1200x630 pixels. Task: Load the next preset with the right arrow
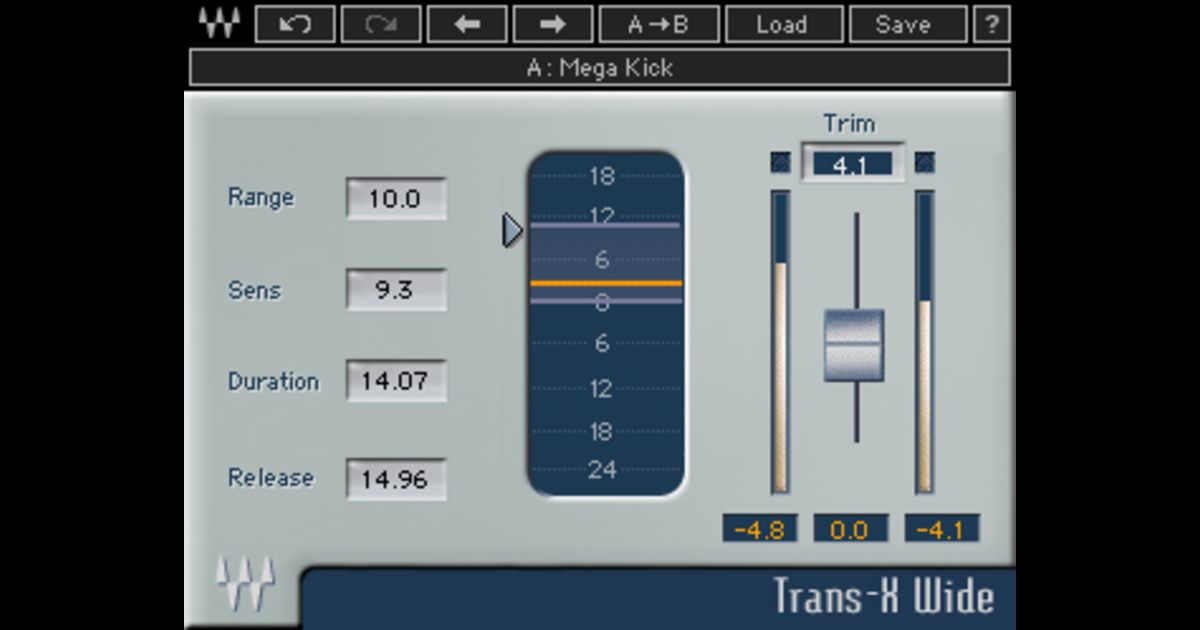(552, 24)
